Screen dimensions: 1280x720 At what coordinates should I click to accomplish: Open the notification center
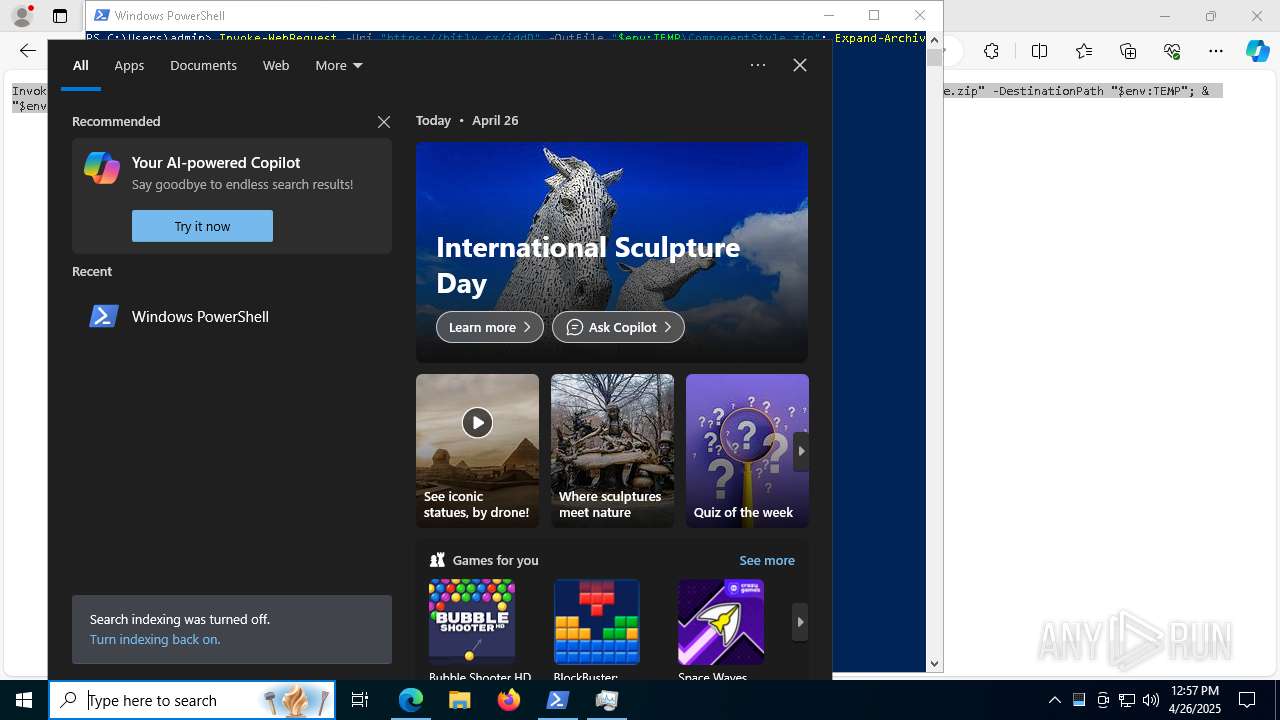(x=1247, y=700)
